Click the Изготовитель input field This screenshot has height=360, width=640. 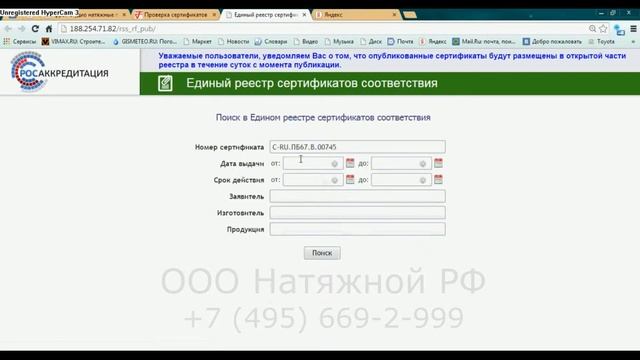(x=357, y=213)
